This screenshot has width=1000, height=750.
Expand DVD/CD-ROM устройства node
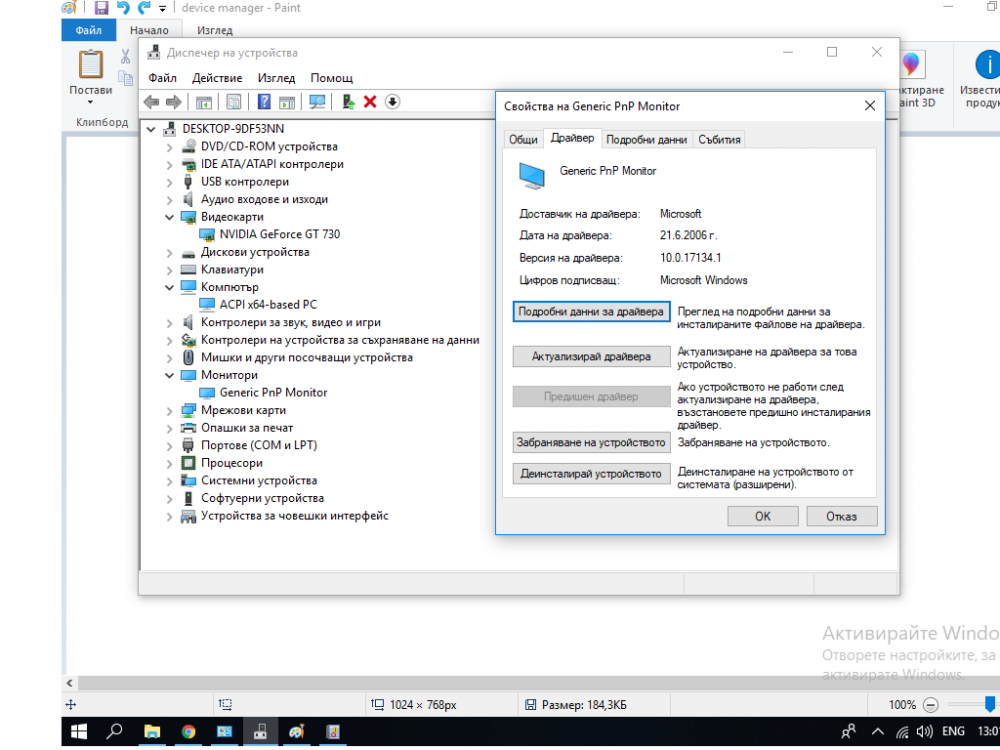(x=169, y=147)
